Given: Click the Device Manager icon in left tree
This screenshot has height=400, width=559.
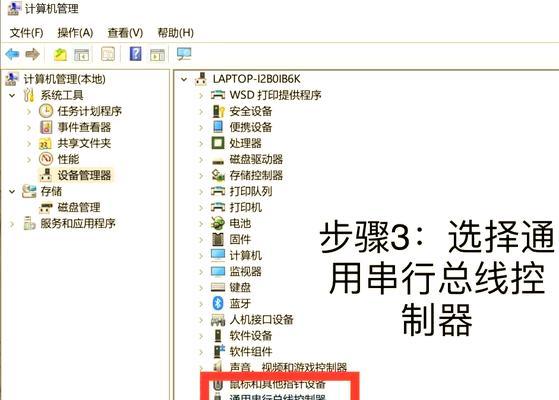Looking at the screenshot, I should 46,175.
